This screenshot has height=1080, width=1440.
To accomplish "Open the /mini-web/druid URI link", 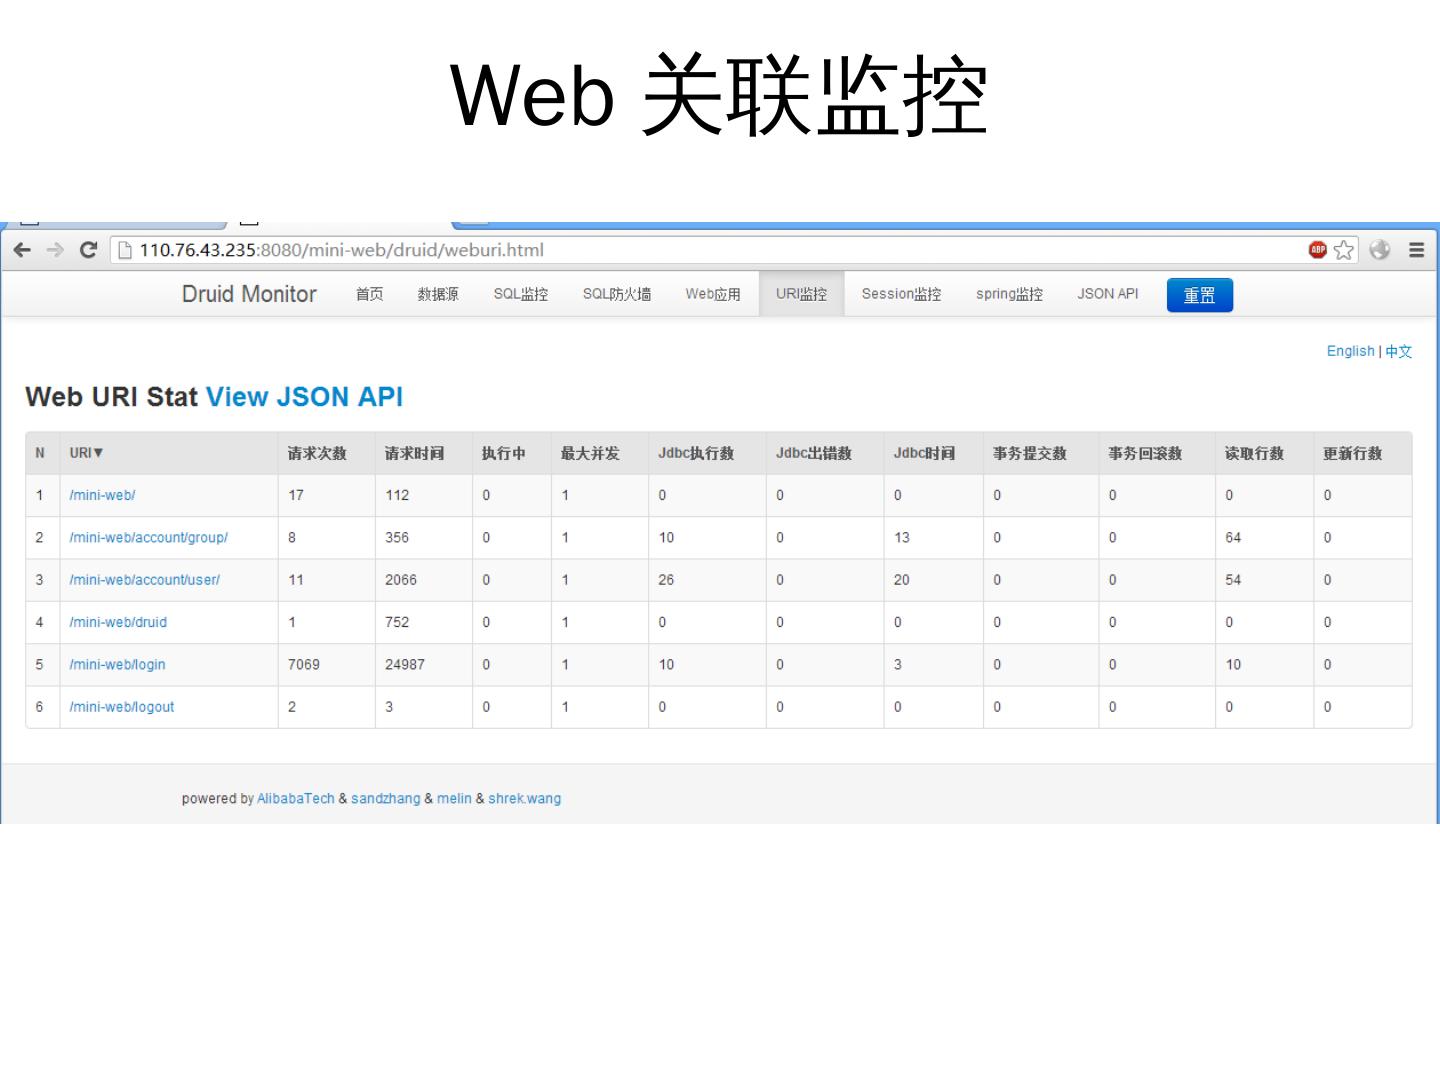I will click(x=118, y=622).
